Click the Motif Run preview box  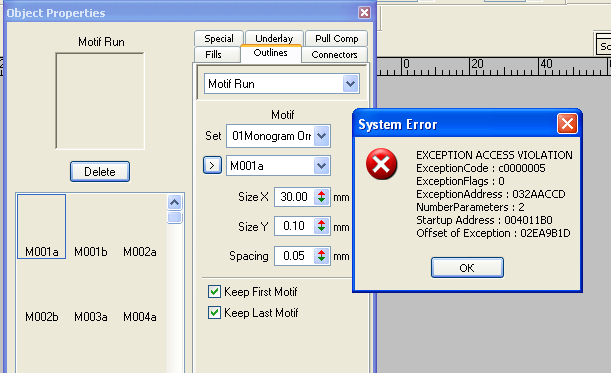tap(100, 101)
